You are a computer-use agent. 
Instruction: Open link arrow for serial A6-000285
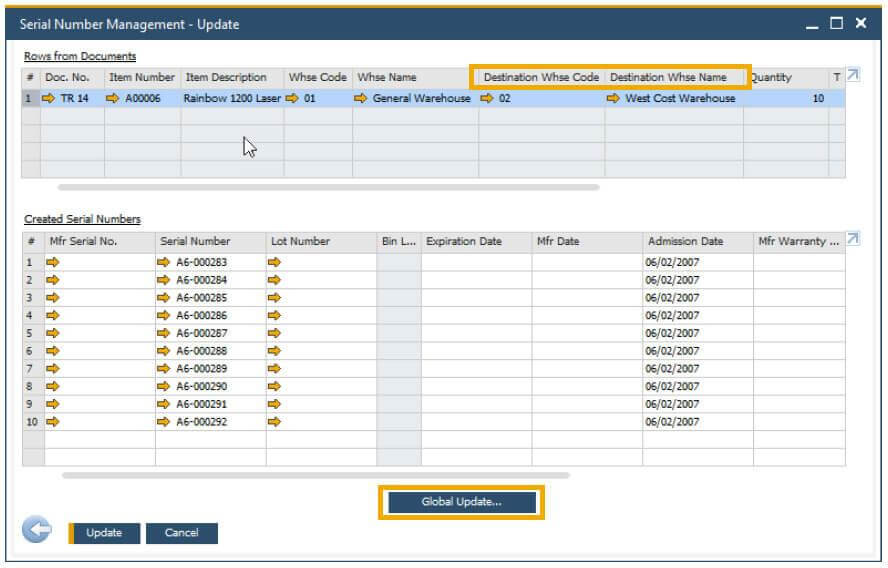point(163,297)
